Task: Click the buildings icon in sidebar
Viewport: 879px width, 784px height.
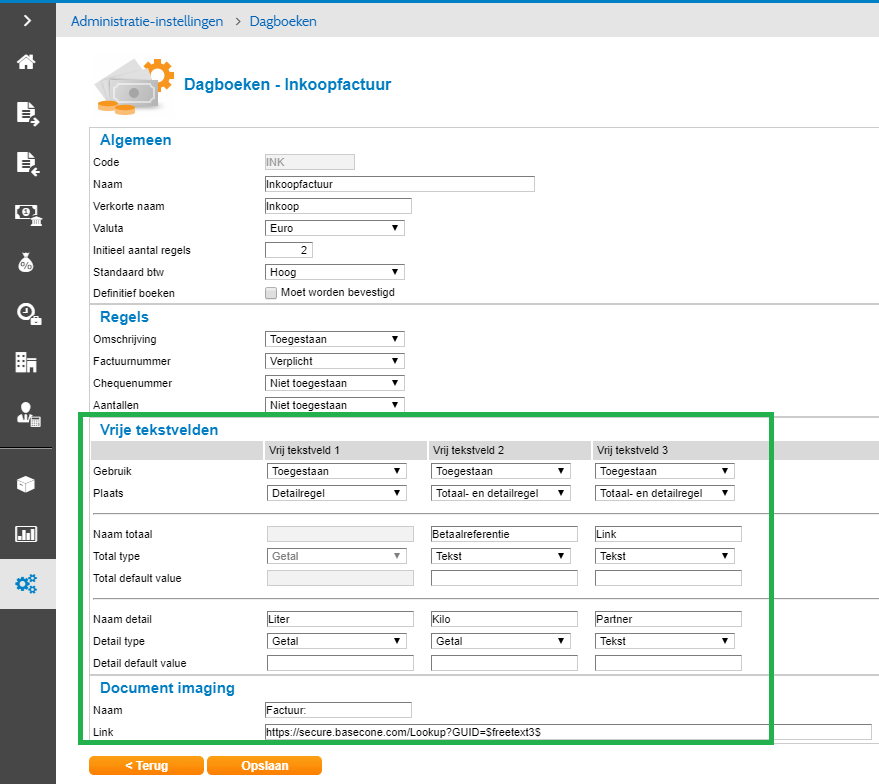Action: pyautogui.click(x=27, y=362)
